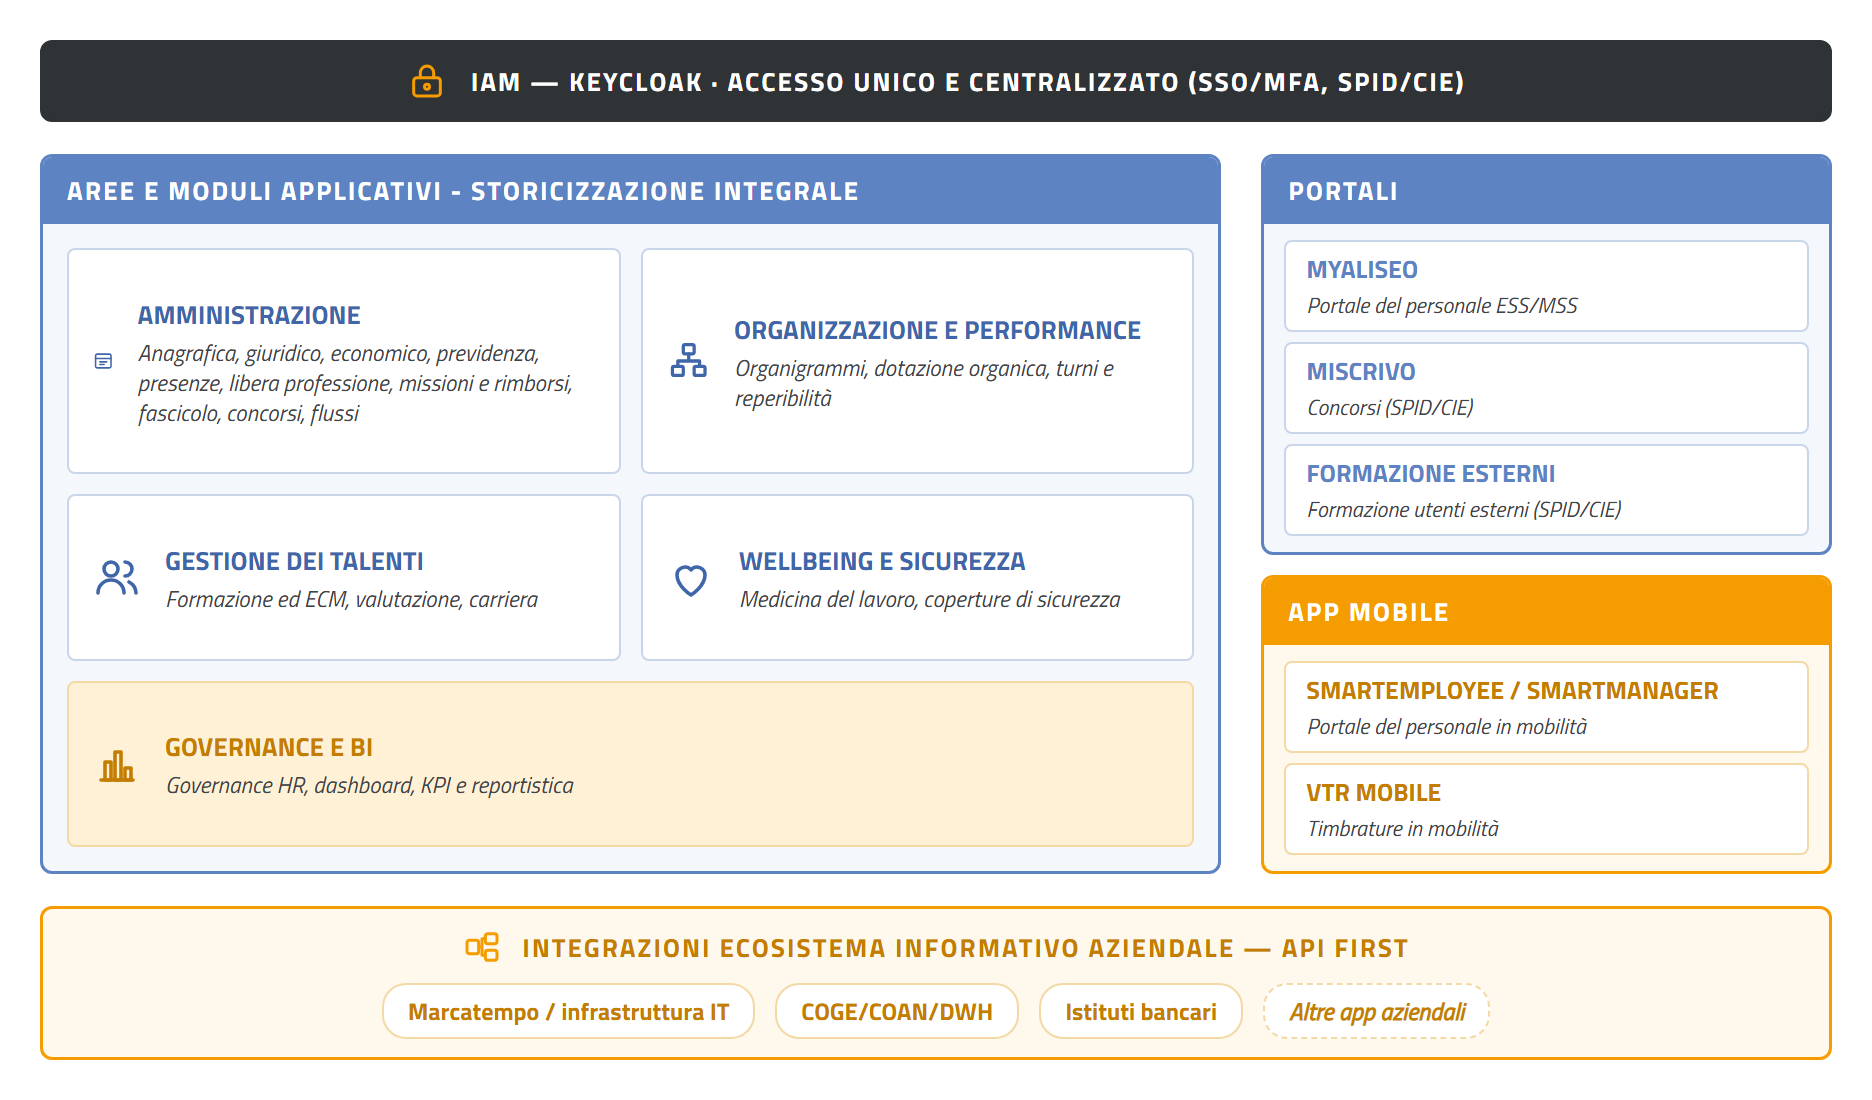Click 'Formazione utenti esterni (SPID/CIE)' description
The image size is (1872, 1100).
coord(1464,509)
